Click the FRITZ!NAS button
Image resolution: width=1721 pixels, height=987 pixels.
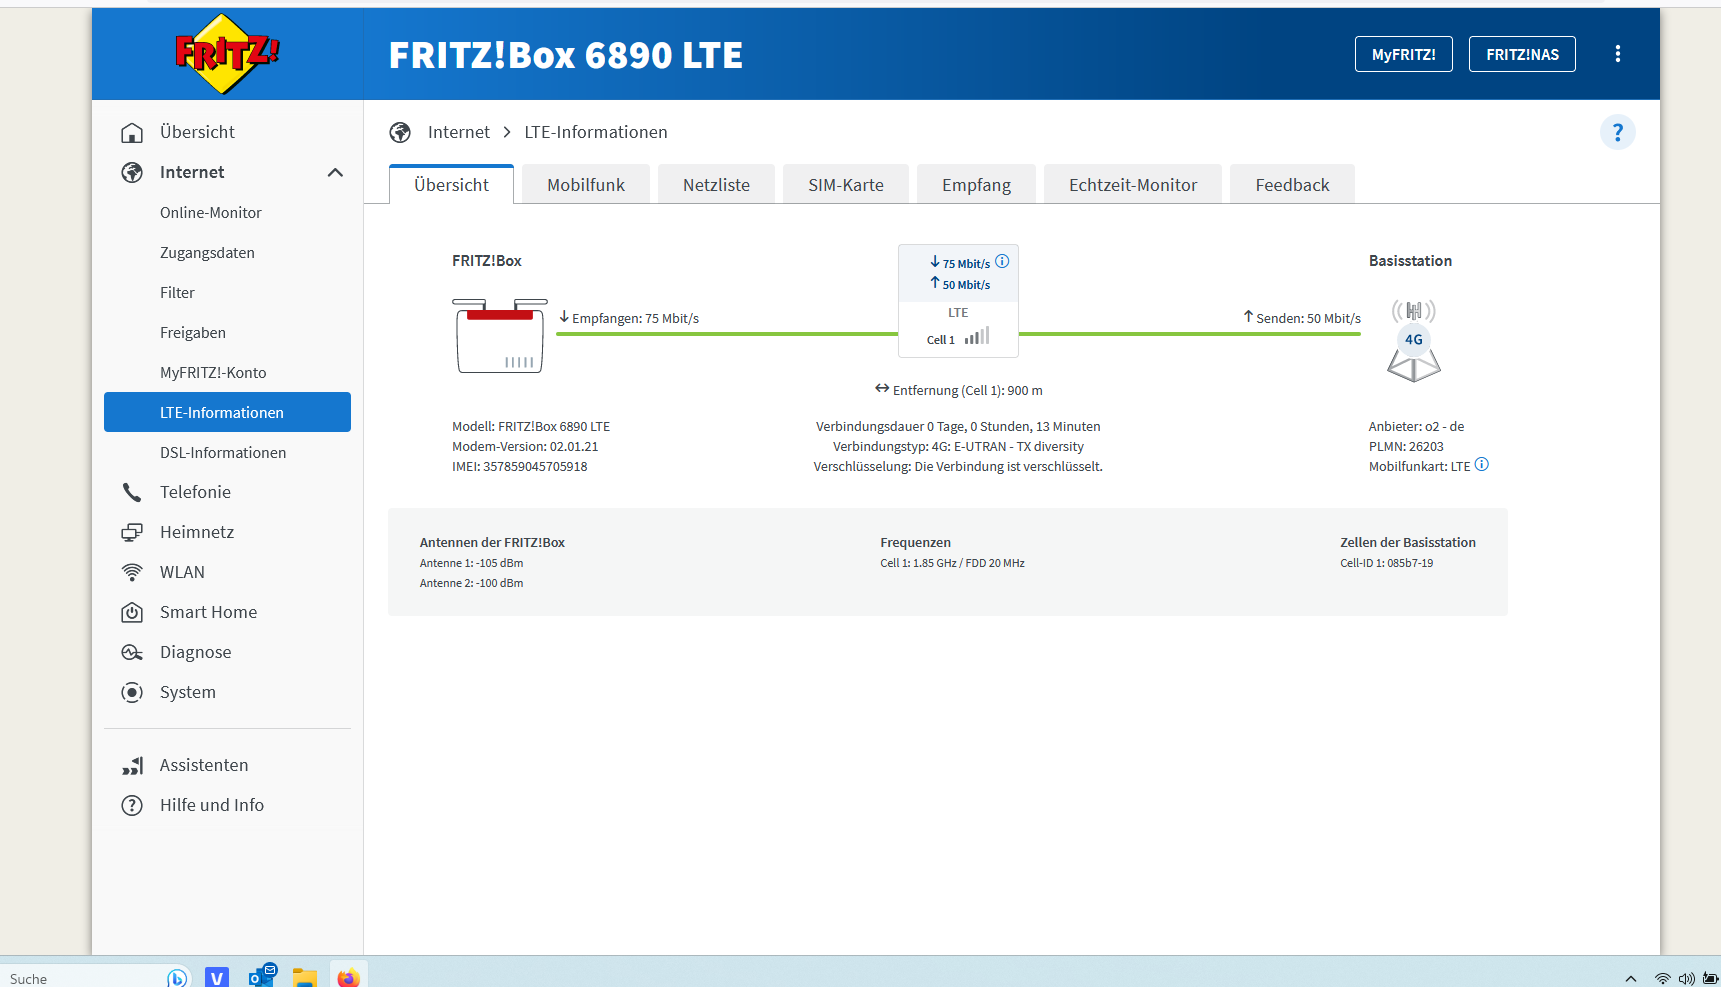click(1522, 54)
